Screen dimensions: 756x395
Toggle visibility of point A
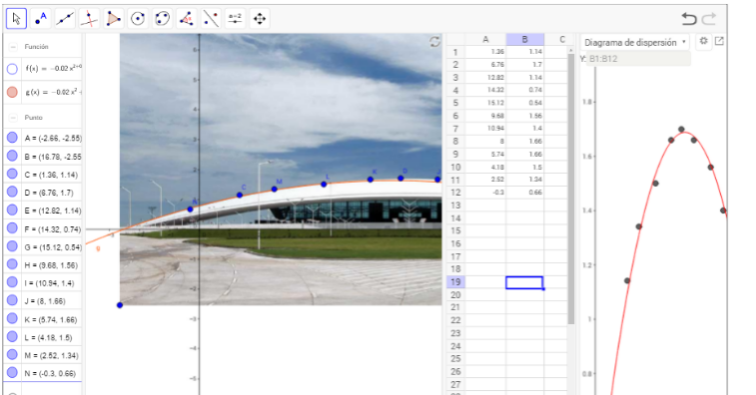click(x=13, y=138)
